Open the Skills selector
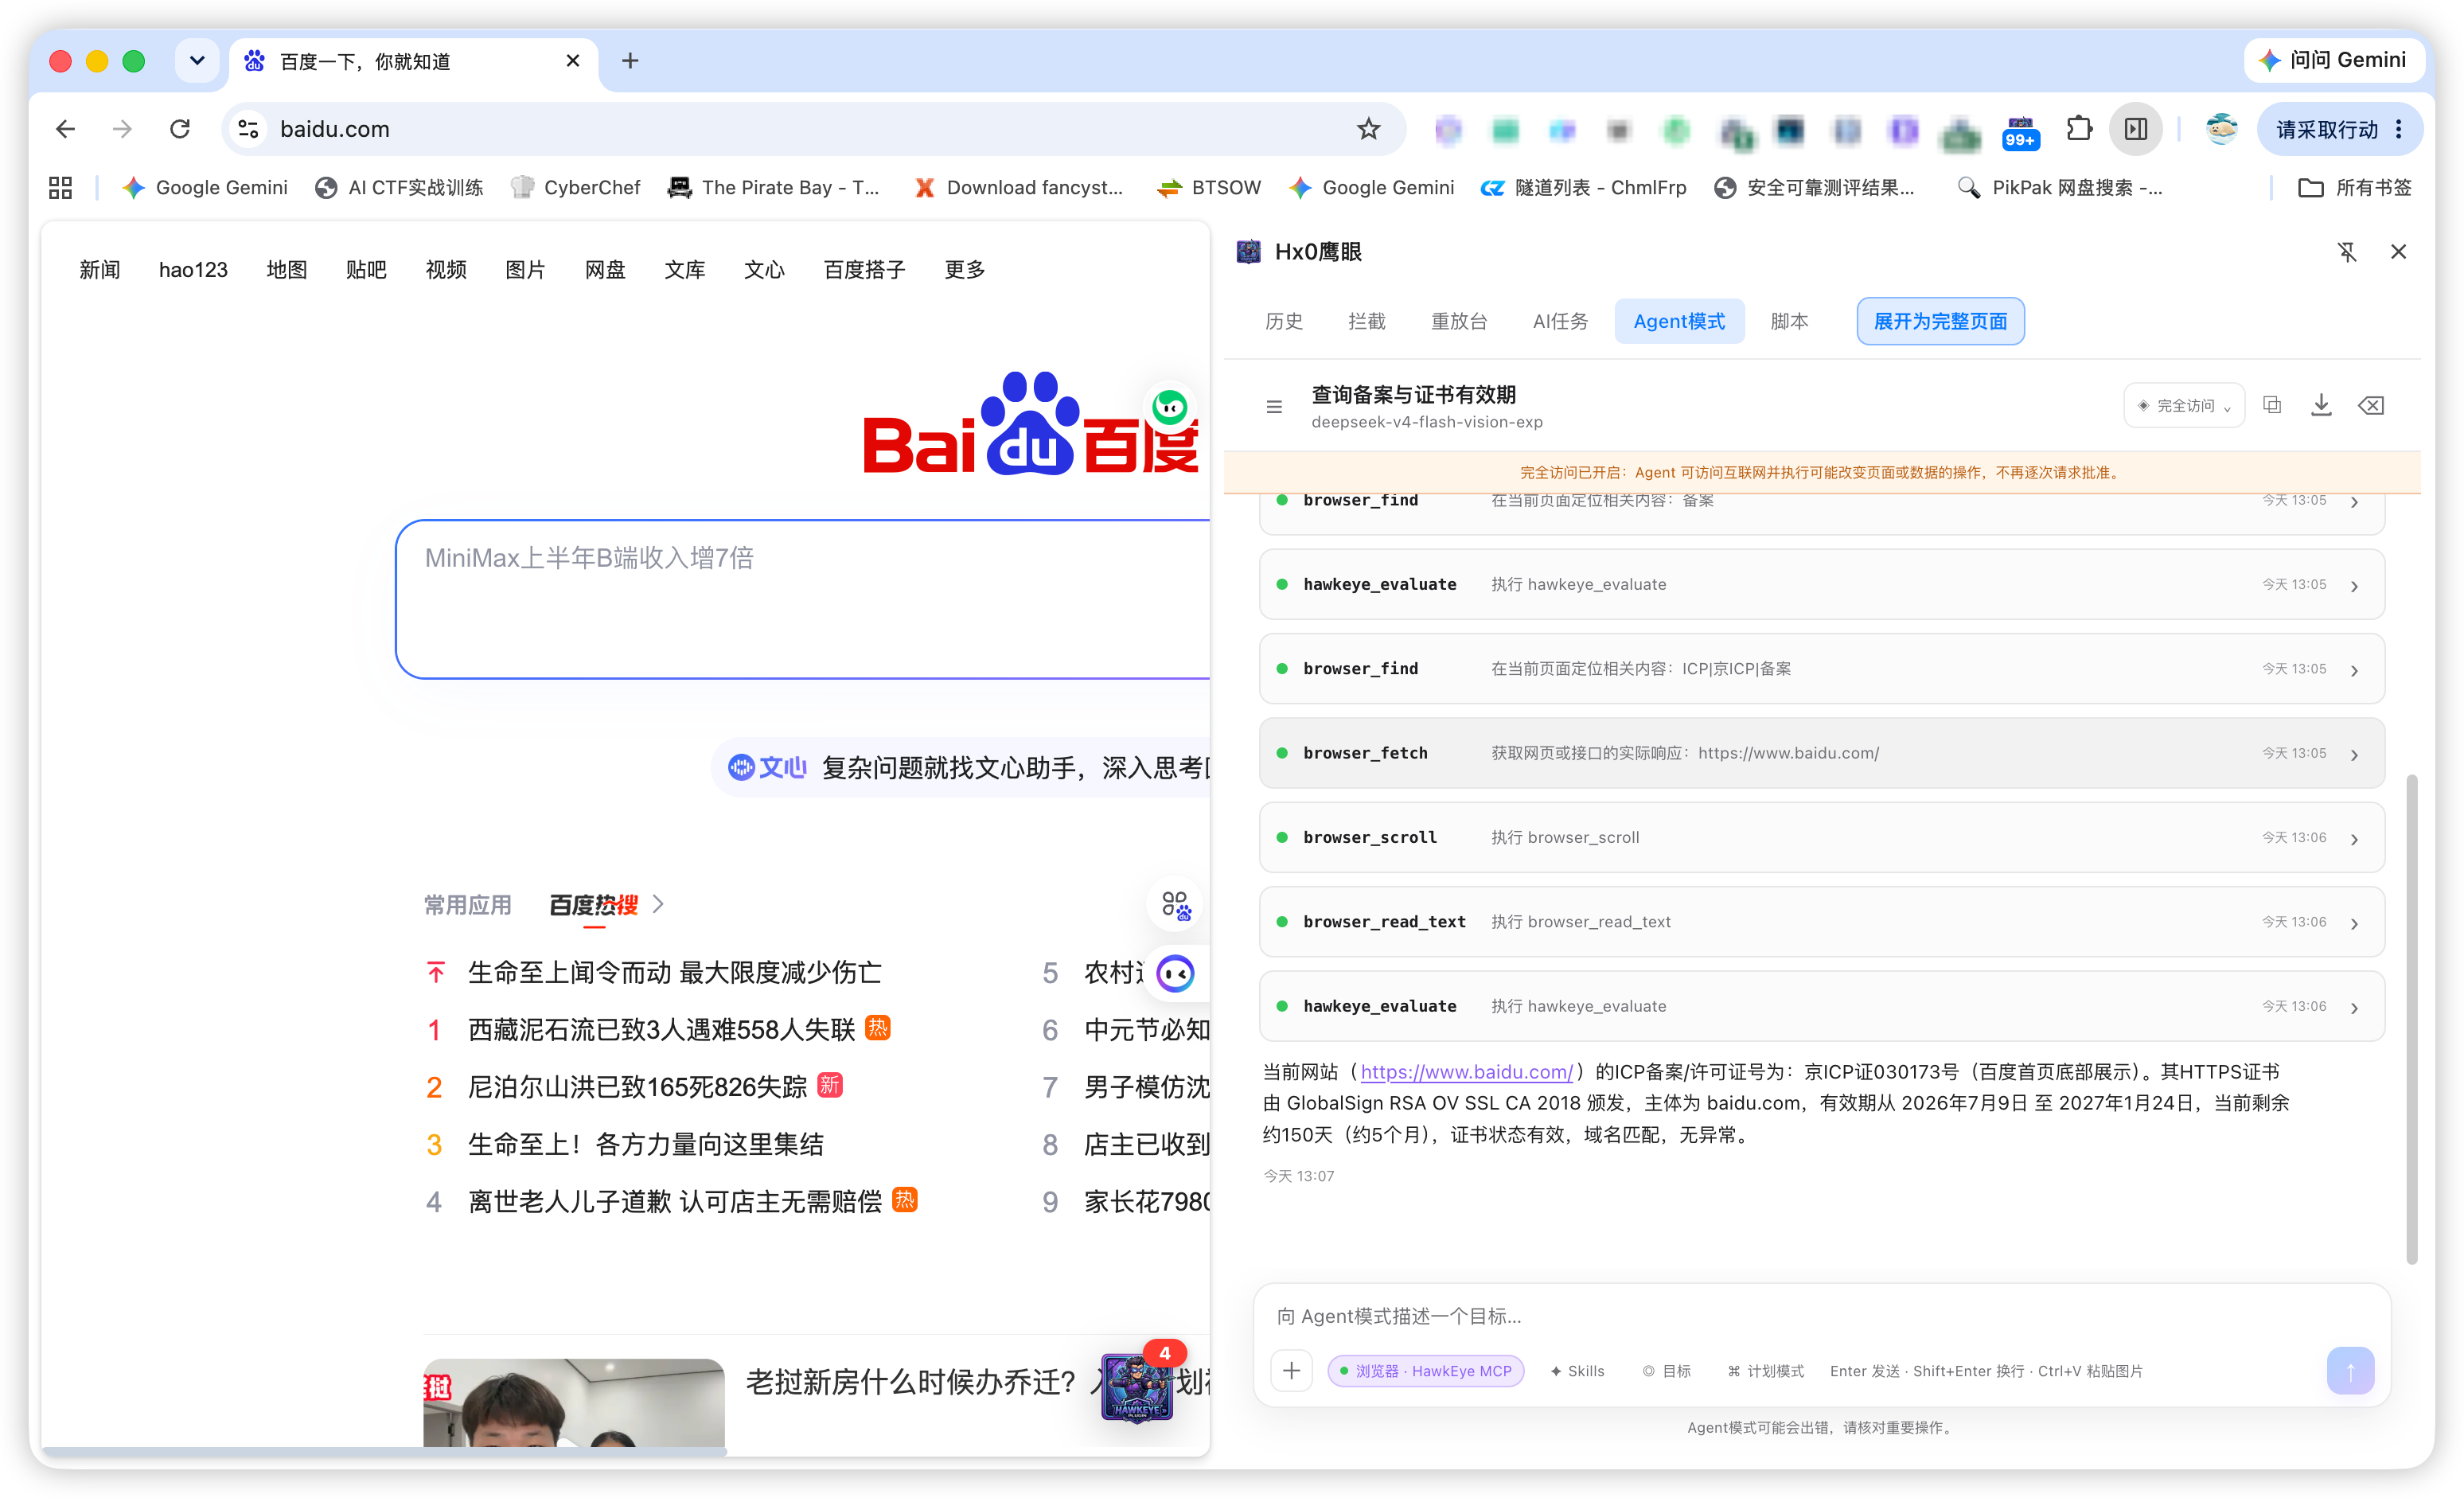Screen dimensions: 2464x1498 (x=1577, y=1371)
